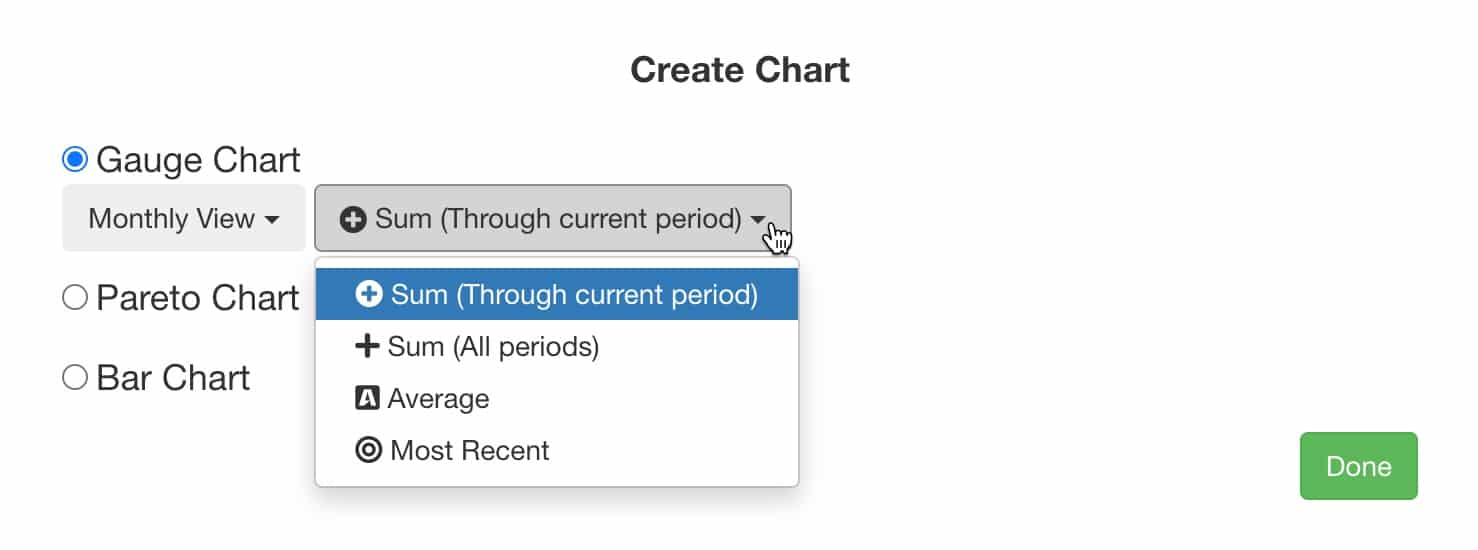Screen dimensions: 1478x550
Task: Click the plus-circle icon in the Sum dropdown button
Action: tap(353, 219)
